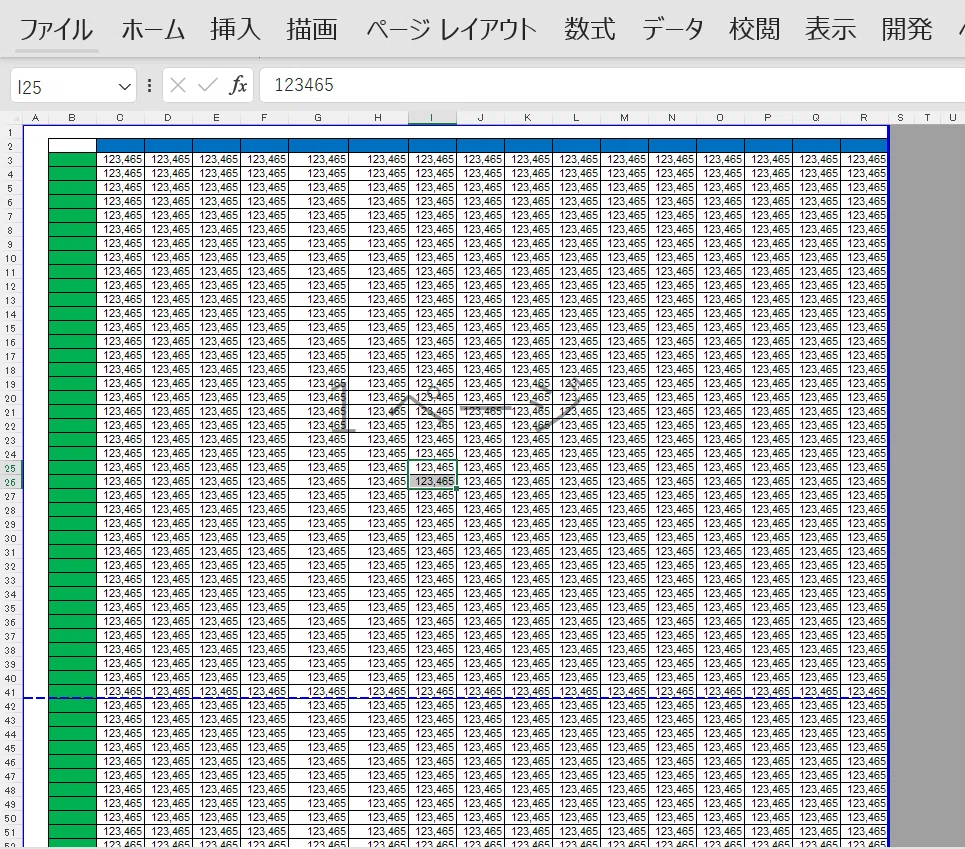Select the 描画 tab
The height and width of the screenshot is (849, 965).
(x=311, y=29)
